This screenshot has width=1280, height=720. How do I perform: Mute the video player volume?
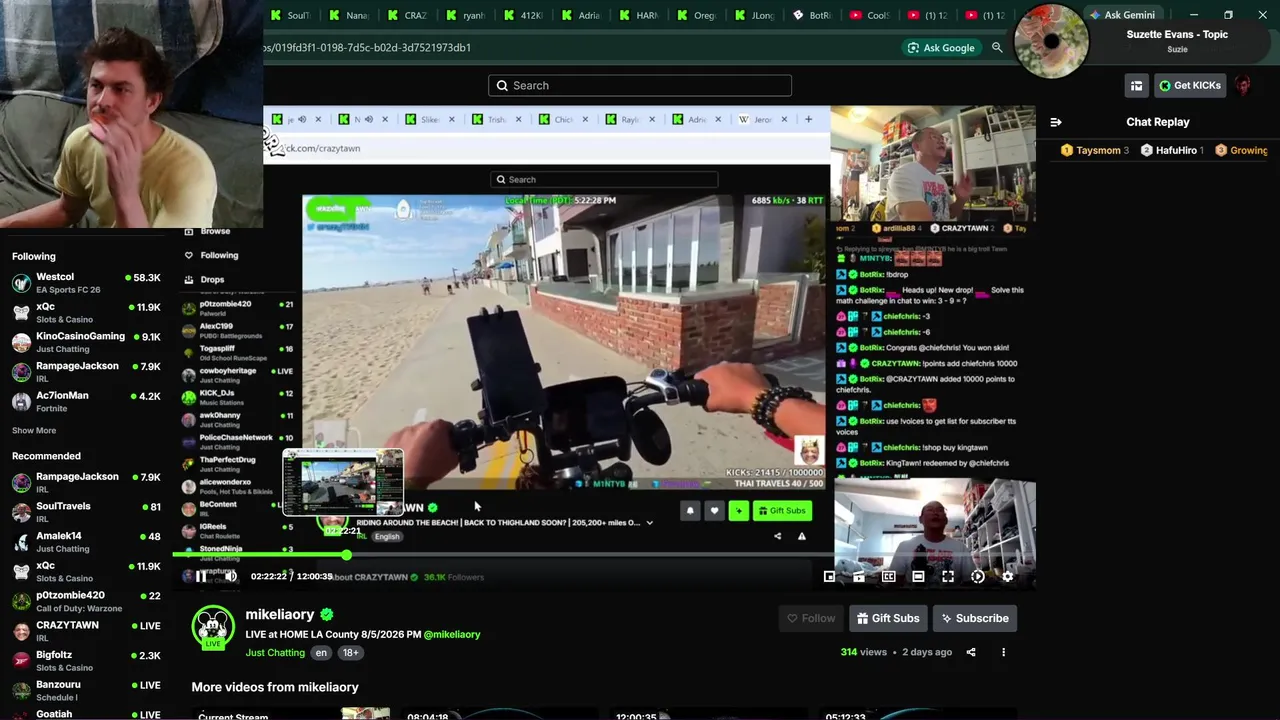[231, 576]
